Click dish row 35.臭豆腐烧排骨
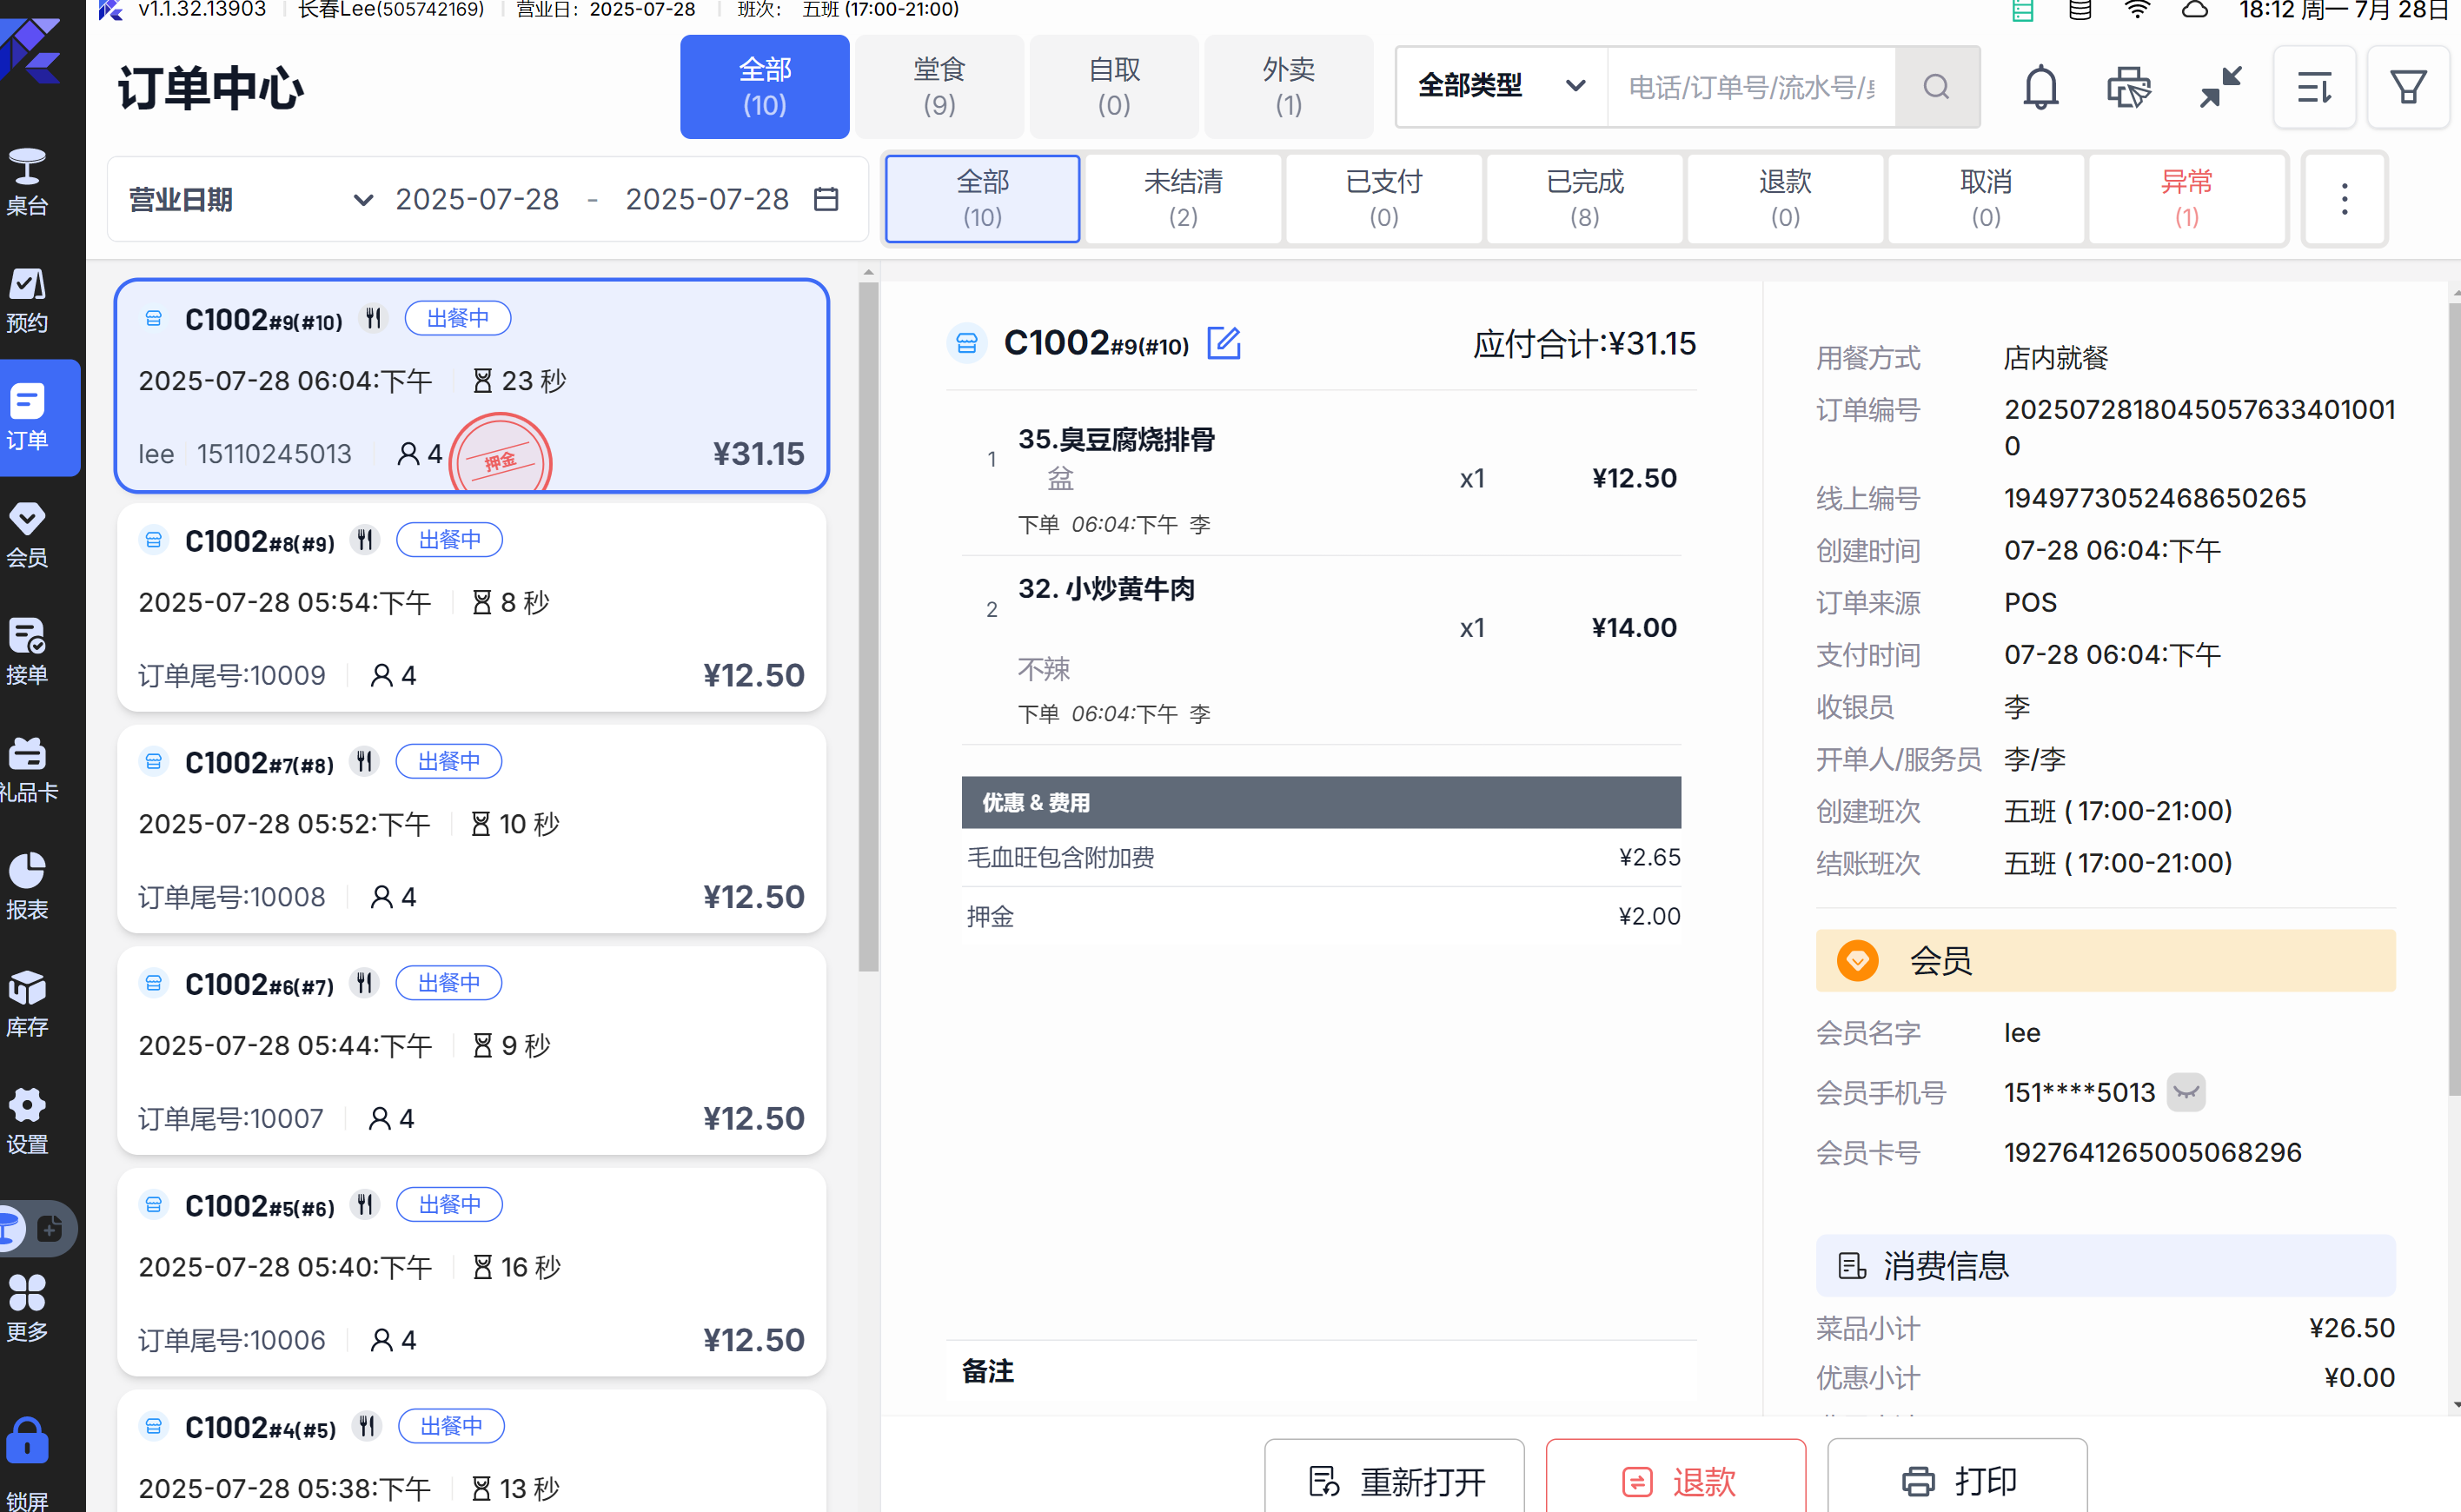Image resolution: width=2461 pixels, height=1512 pixels. [x=1321, y=478]
